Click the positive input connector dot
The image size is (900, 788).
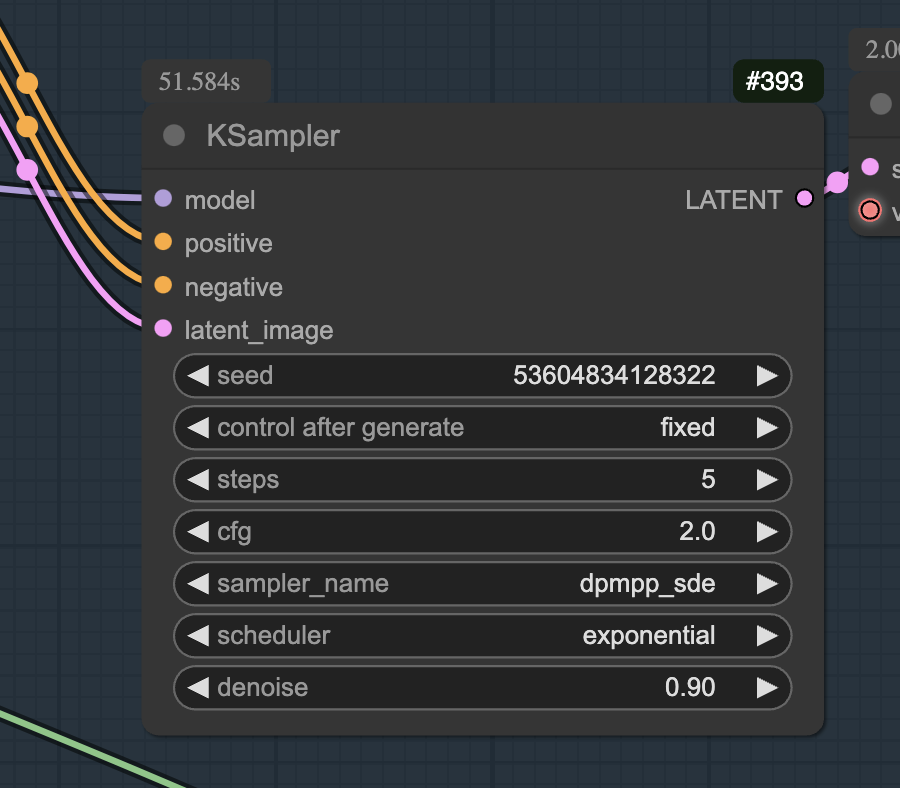[x=164, y=242]
